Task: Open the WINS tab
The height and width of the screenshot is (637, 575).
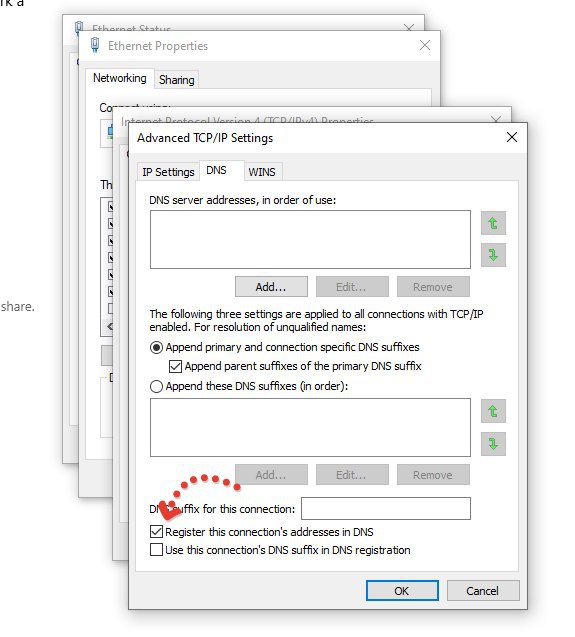Action: (262, 172)
